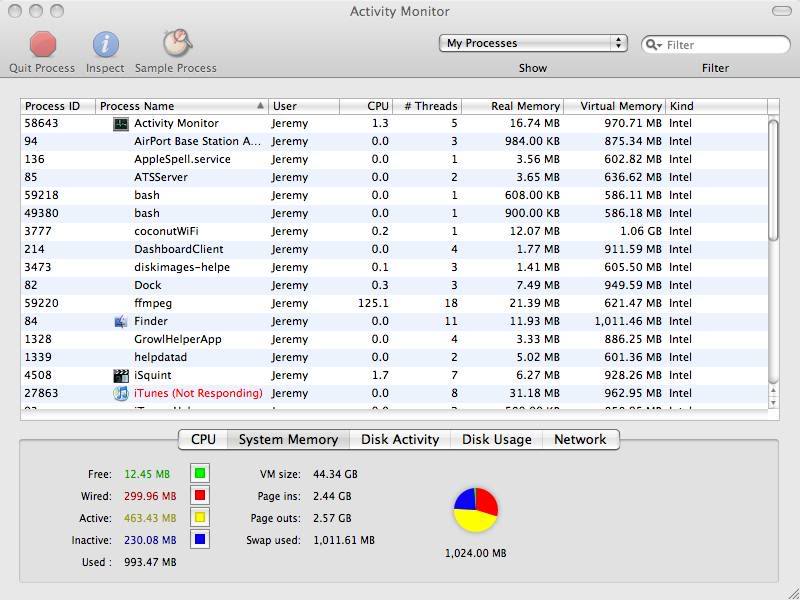The image size is (800, 600).
Task: Select the GrowlHelperApp process
Action: point(394,339)
